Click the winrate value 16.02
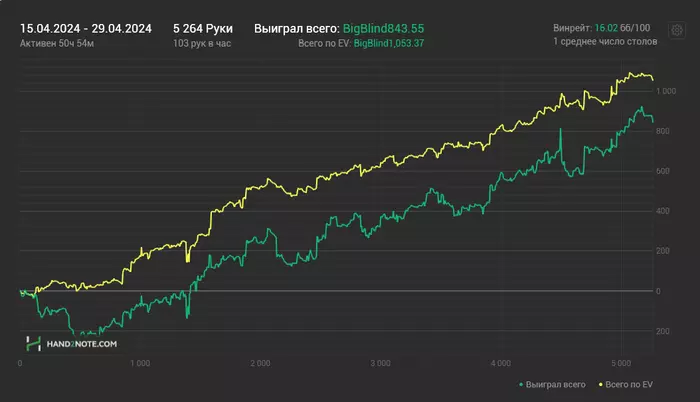Screen dimensions: 700x402 tap(606, 29)
